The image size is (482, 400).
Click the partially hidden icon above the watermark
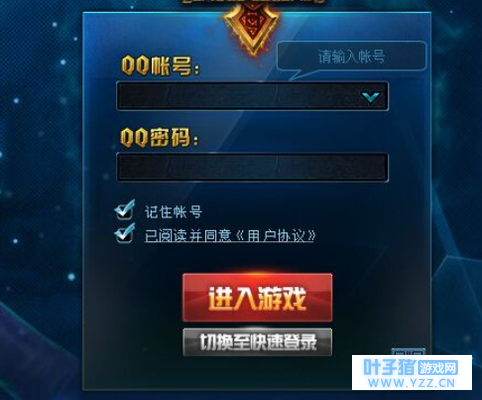tap(408, 352)
